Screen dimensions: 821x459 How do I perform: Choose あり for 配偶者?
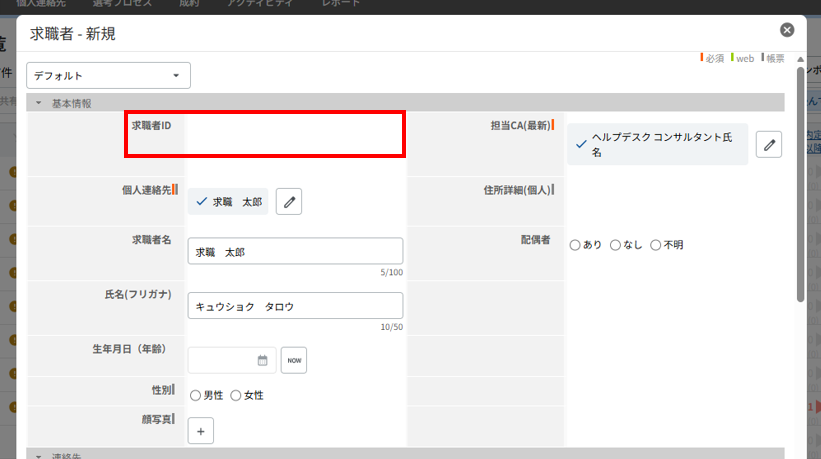coord(576,245)
